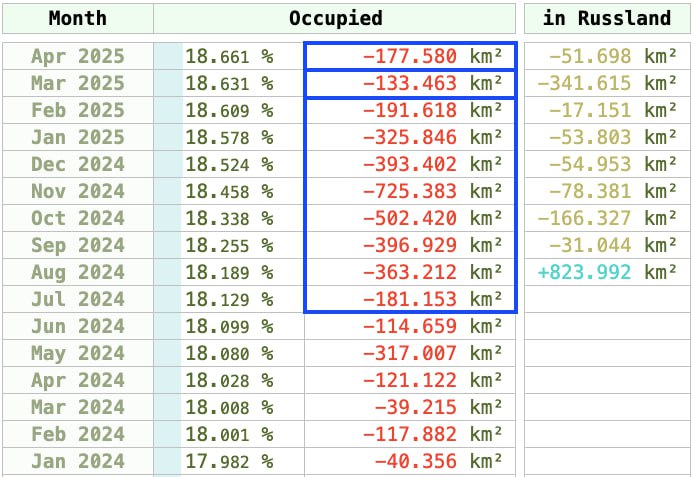Select the Nov 2024 month cell
This screenshot has width=694, height=477.
click(x=78, y=191)
